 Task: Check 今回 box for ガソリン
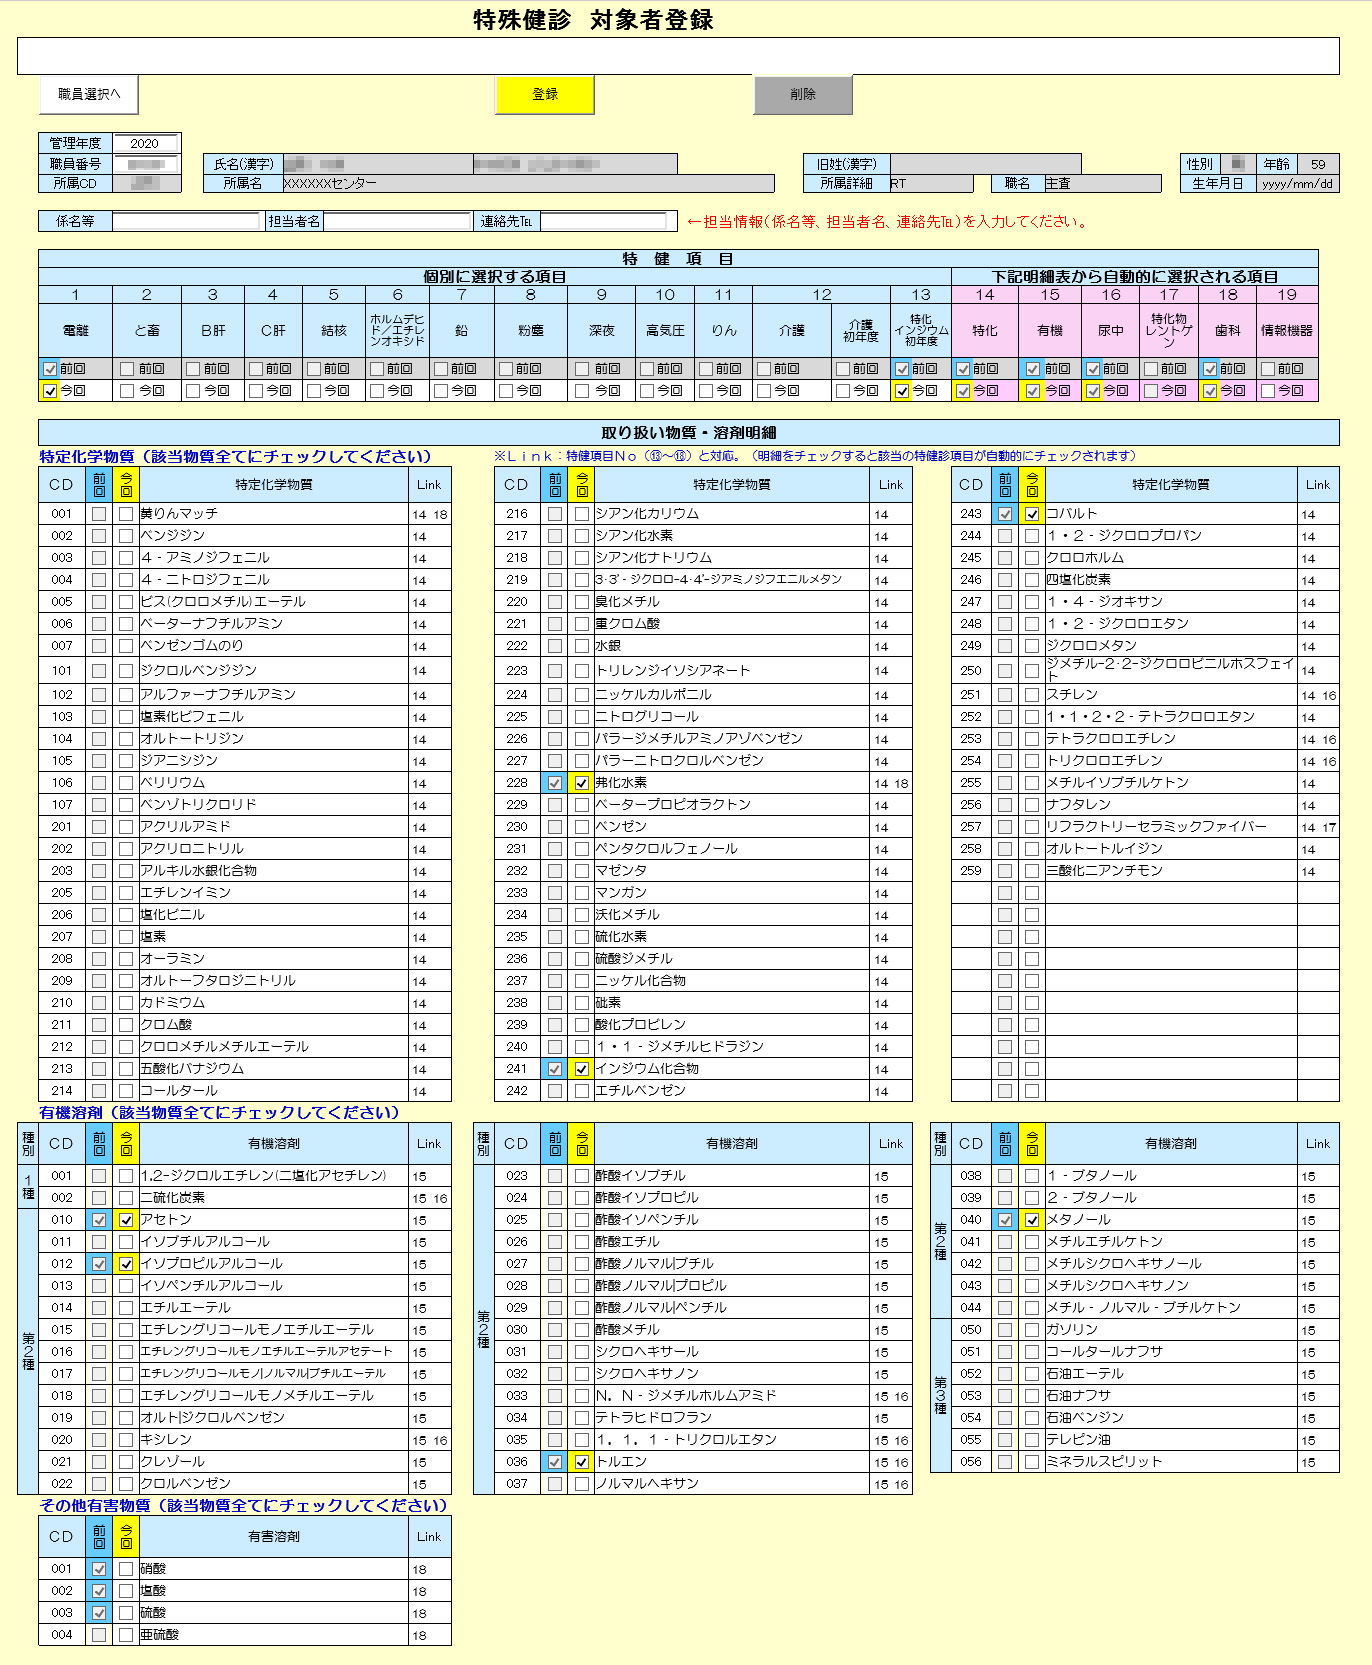pyautogui.click(x=1032, y=1330)
